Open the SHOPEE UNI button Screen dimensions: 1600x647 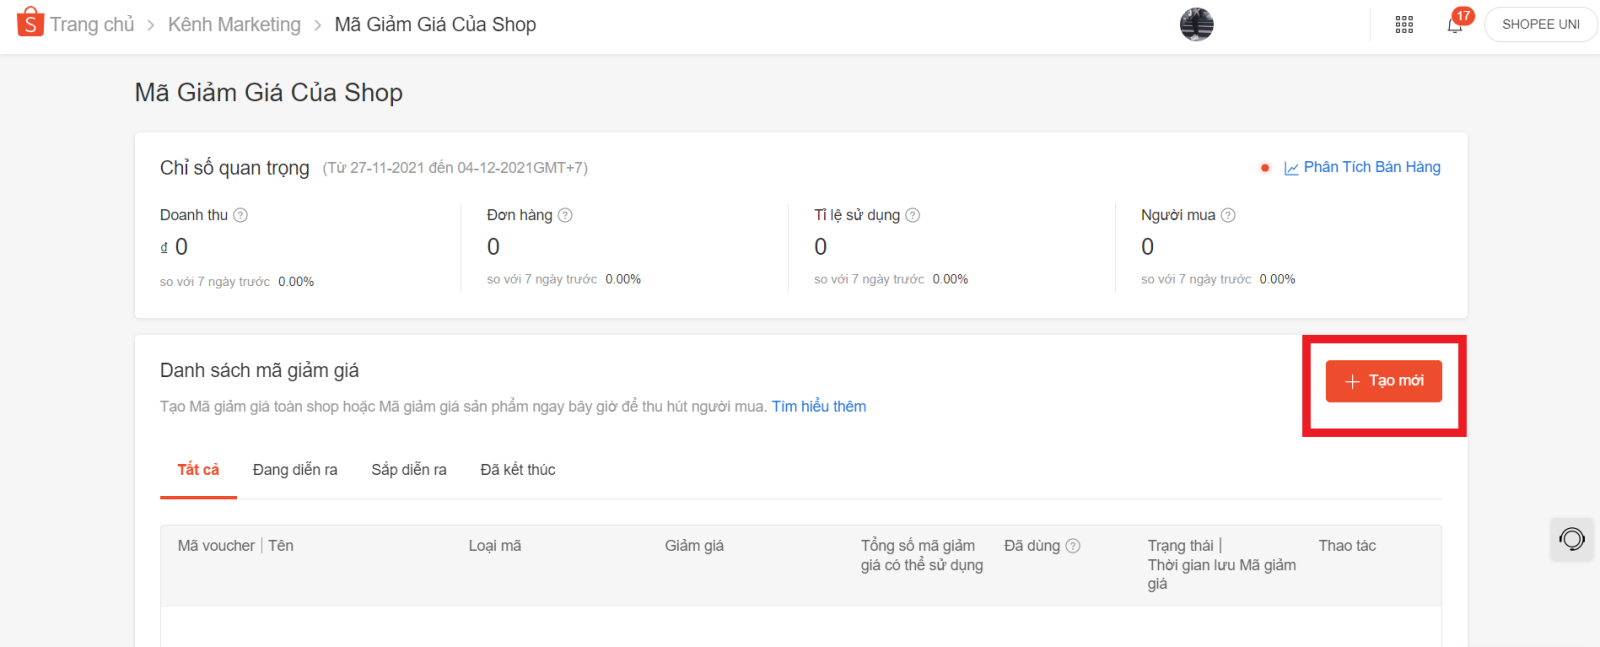click(x=1540, y=24)
